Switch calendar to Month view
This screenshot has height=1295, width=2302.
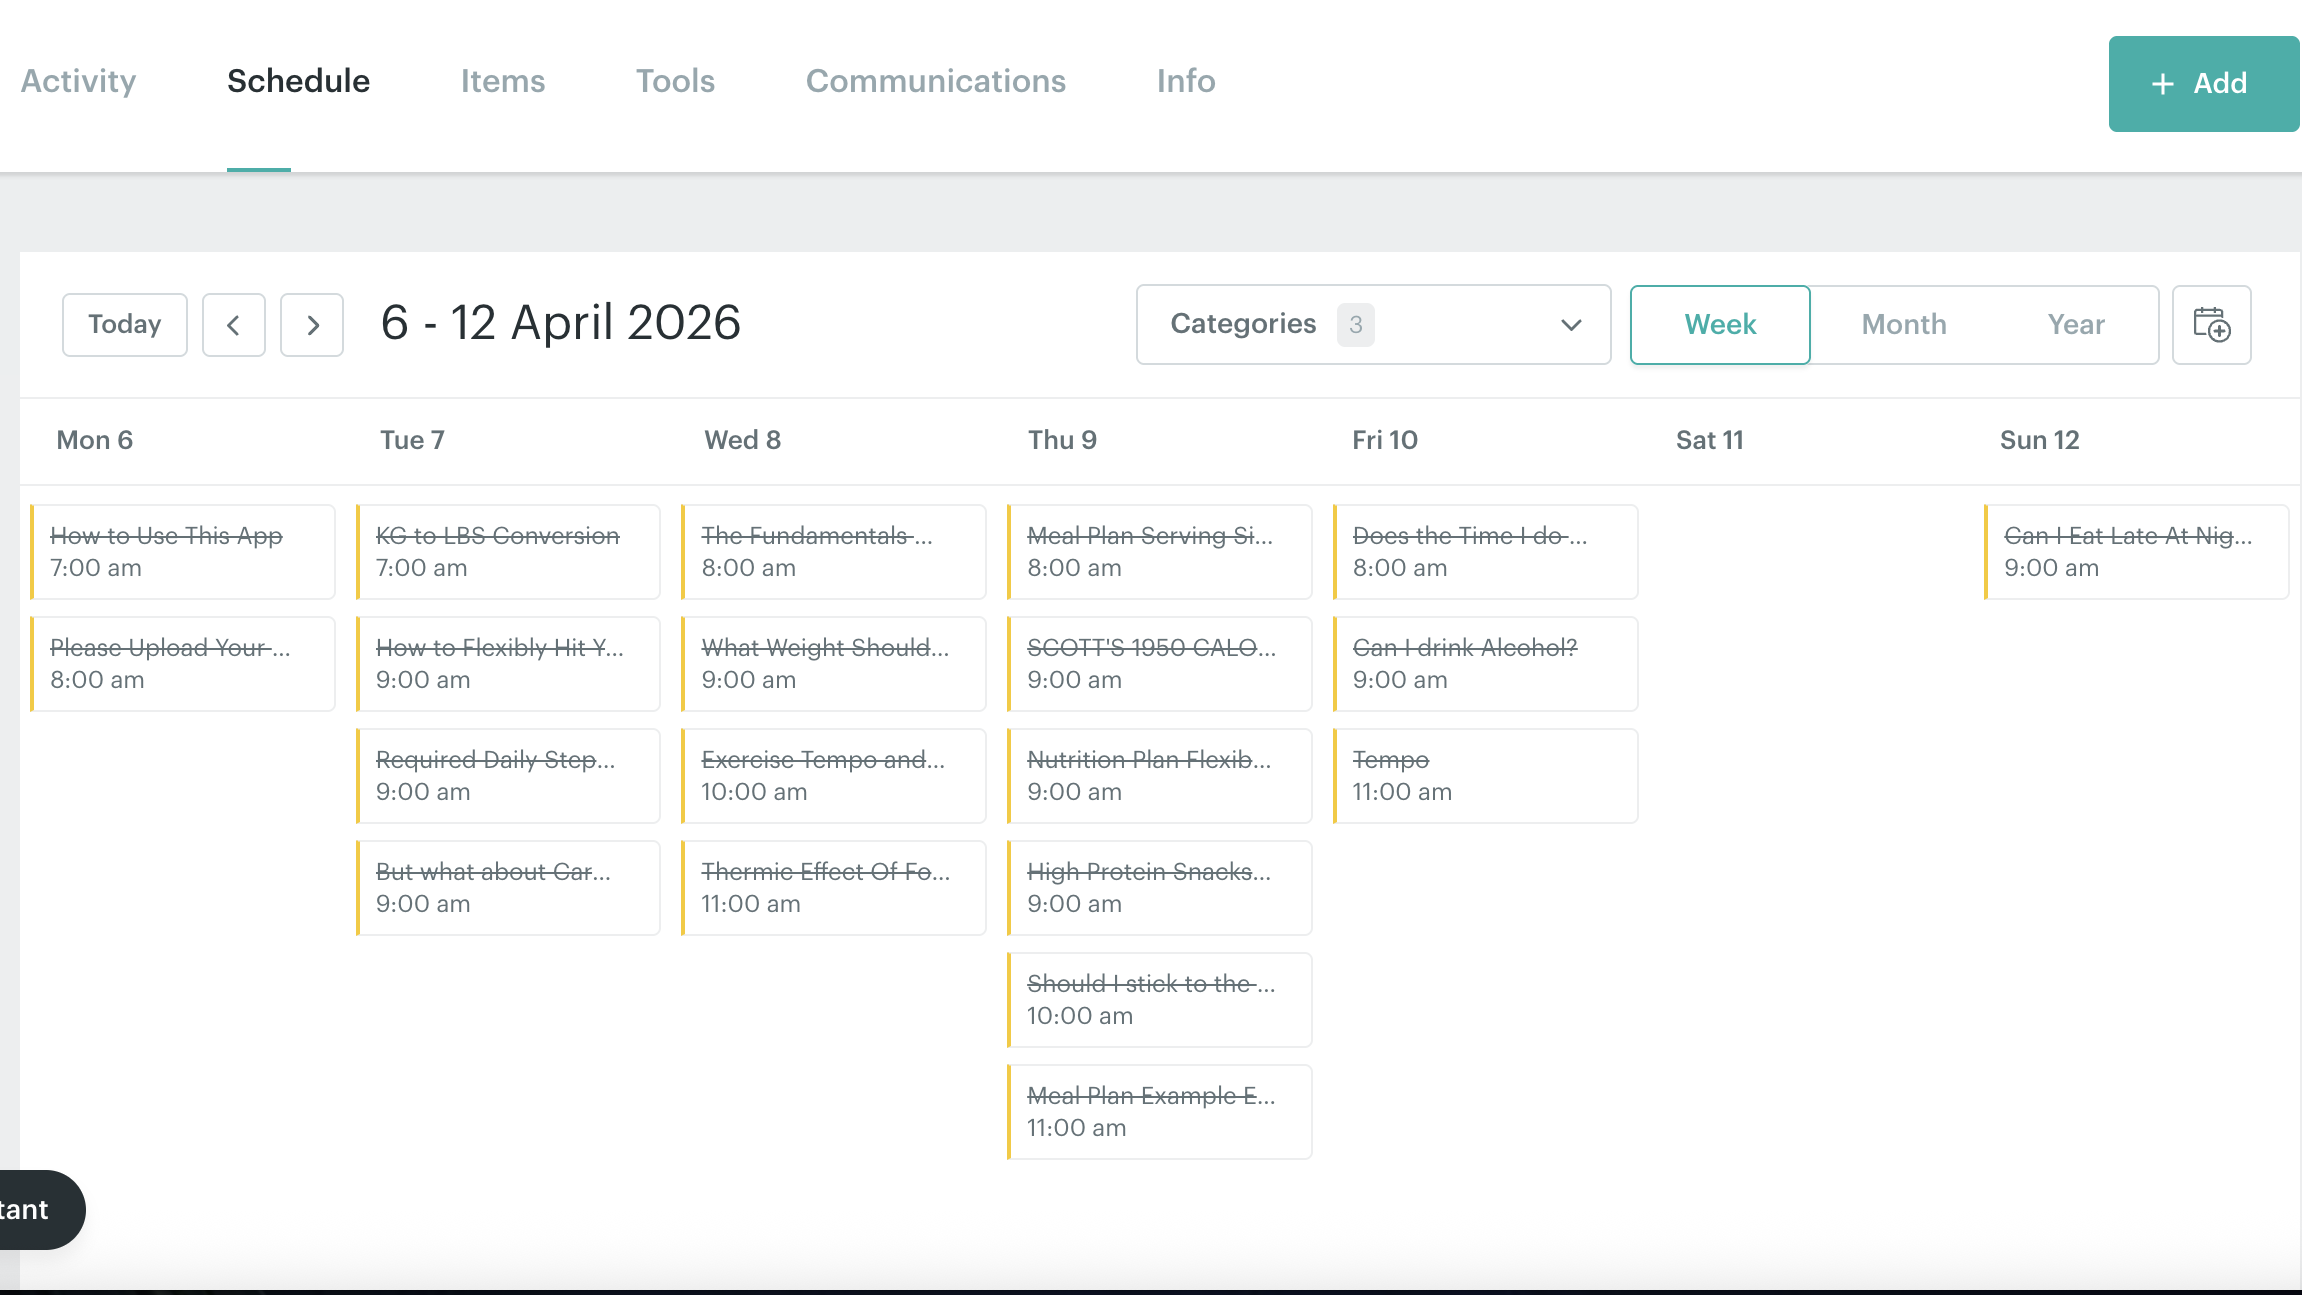pyautogui.click(x=1903, y=325)
